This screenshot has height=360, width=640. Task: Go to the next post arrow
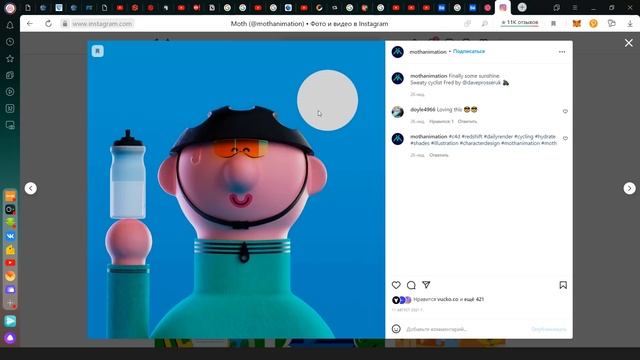tap(629, 188)
